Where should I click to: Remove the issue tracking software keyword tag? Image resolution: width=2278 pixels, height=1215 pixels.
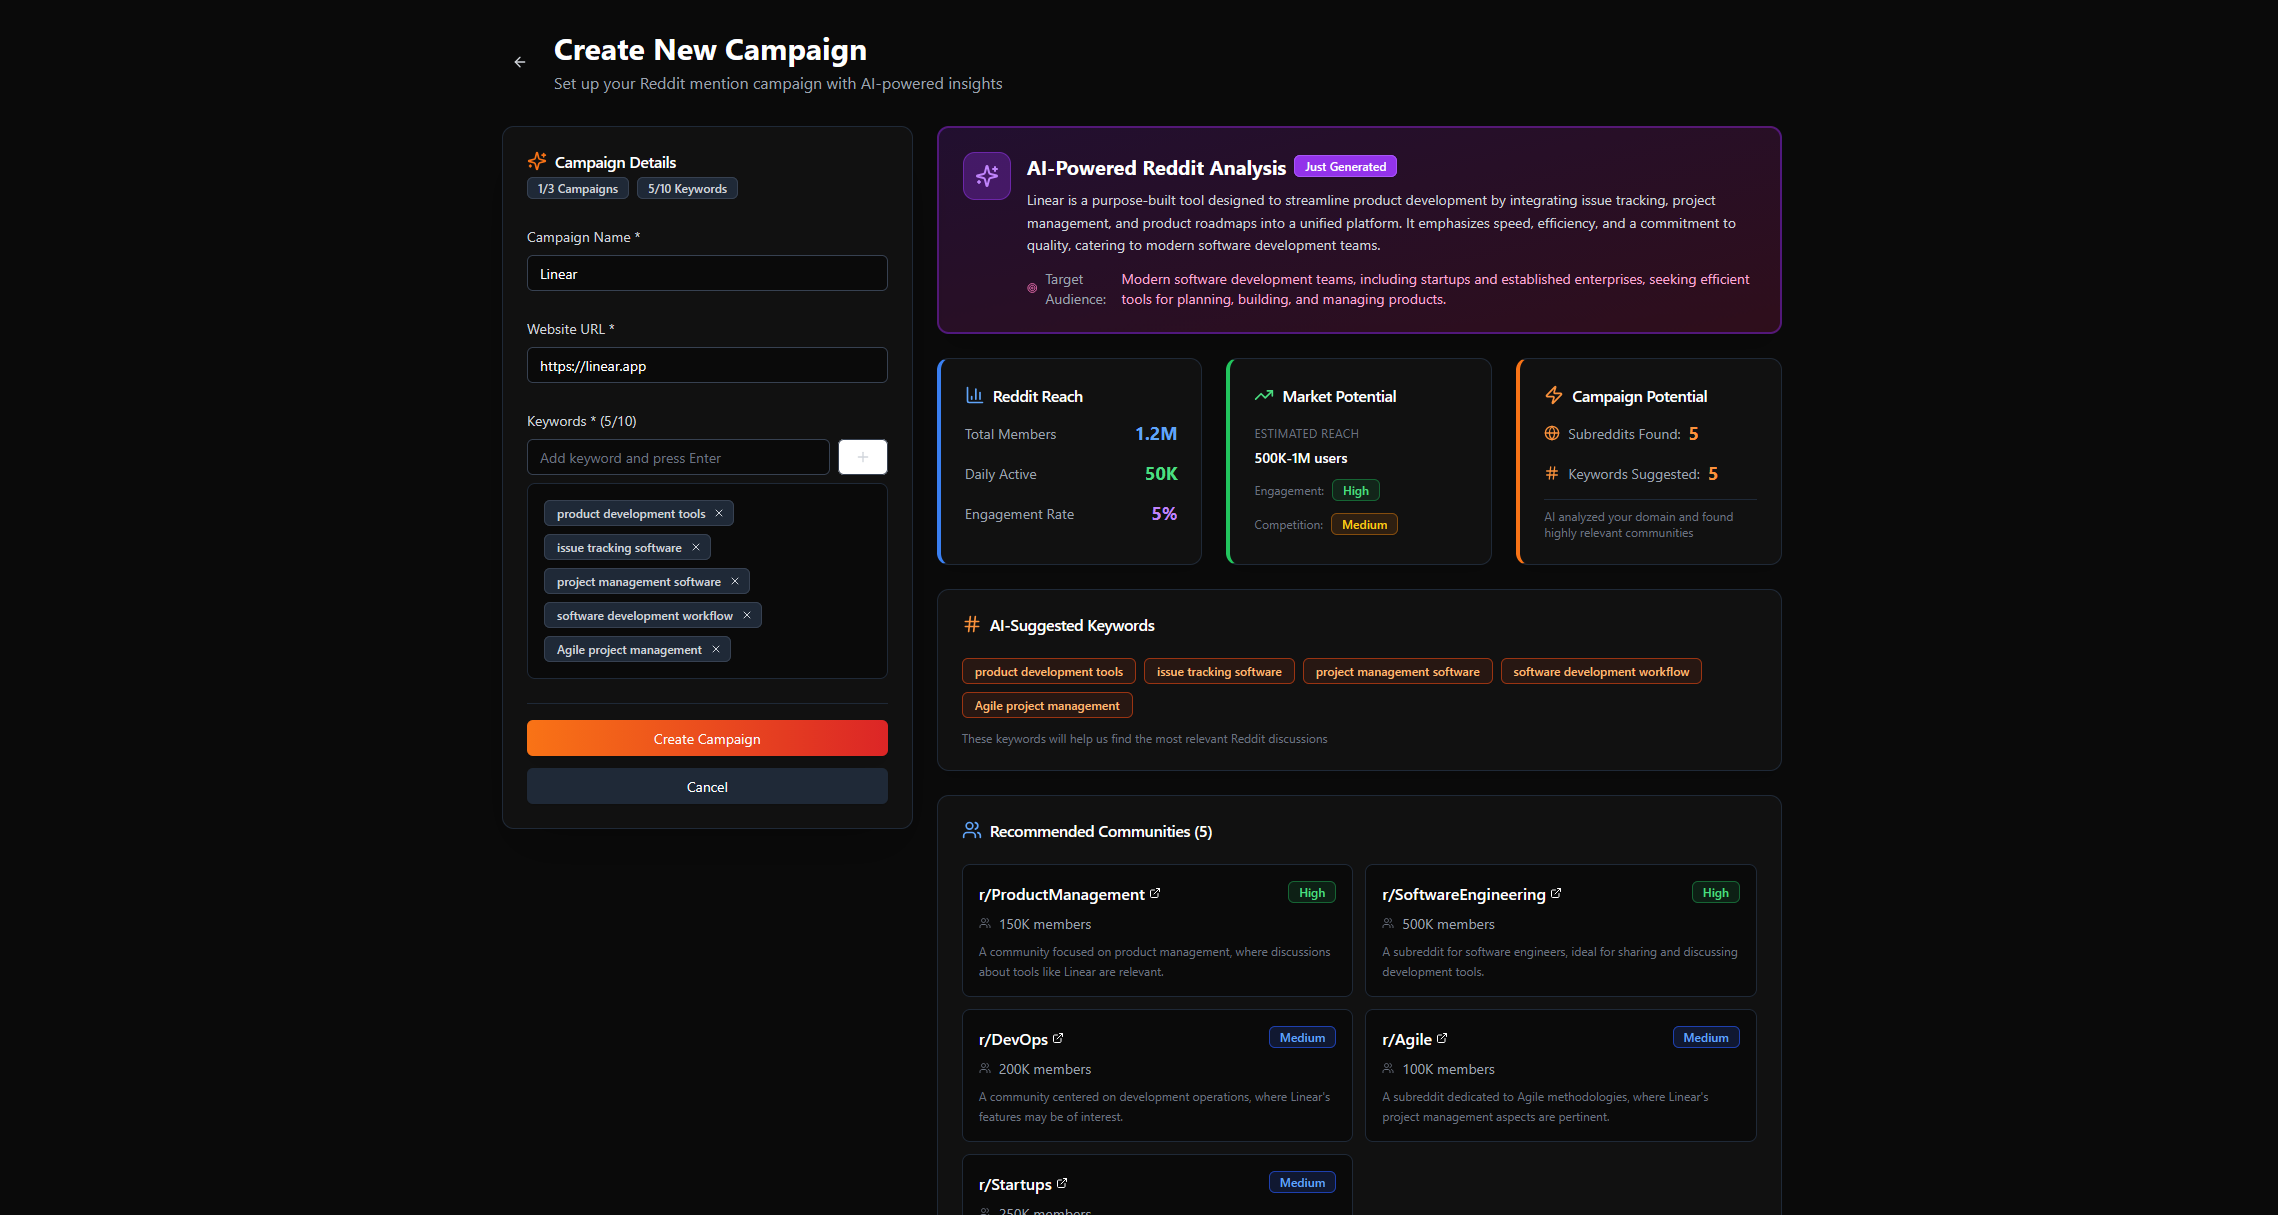click(x=696, y=547)
